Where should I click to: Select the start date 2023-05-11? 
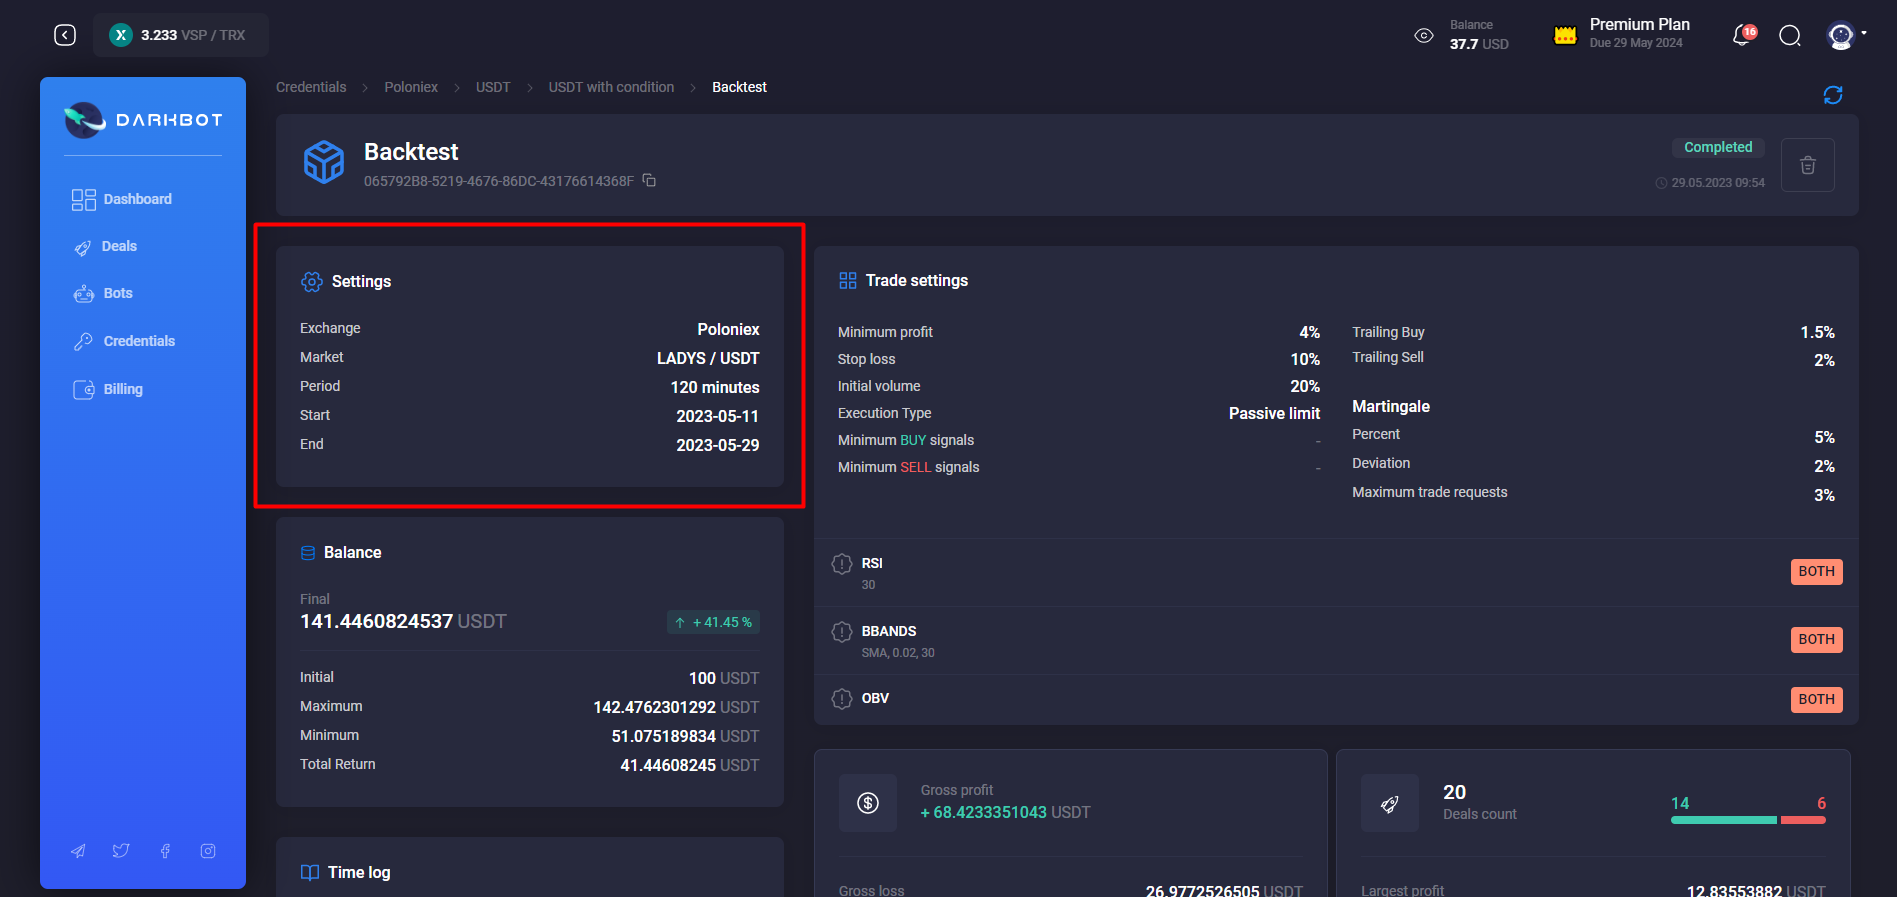pos(717,416)
